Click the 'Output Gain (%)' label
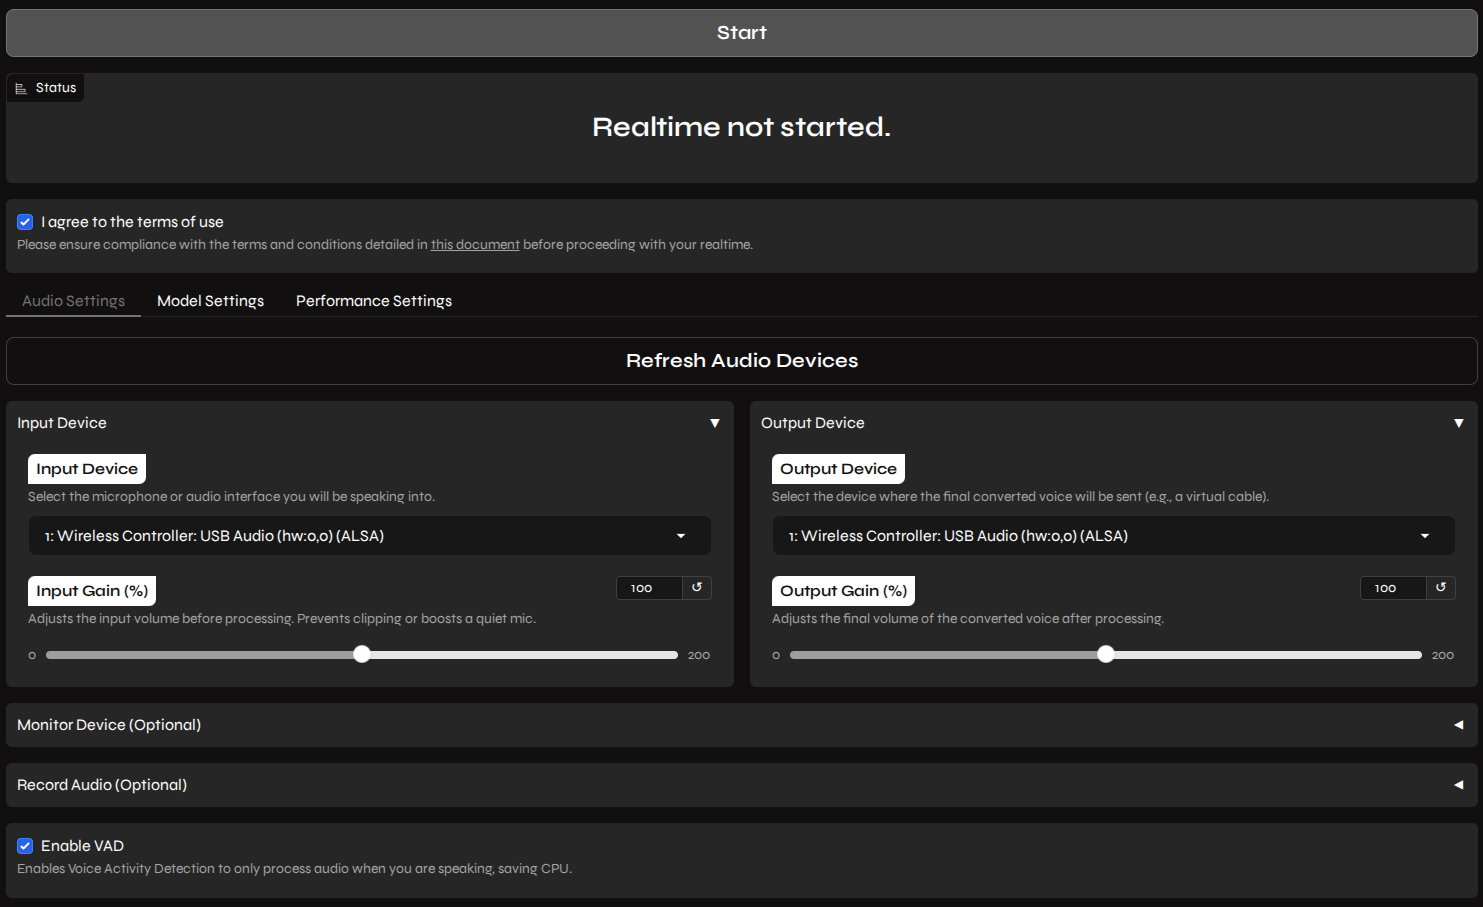Screen dimensions: 1483x907 [844, 591]
